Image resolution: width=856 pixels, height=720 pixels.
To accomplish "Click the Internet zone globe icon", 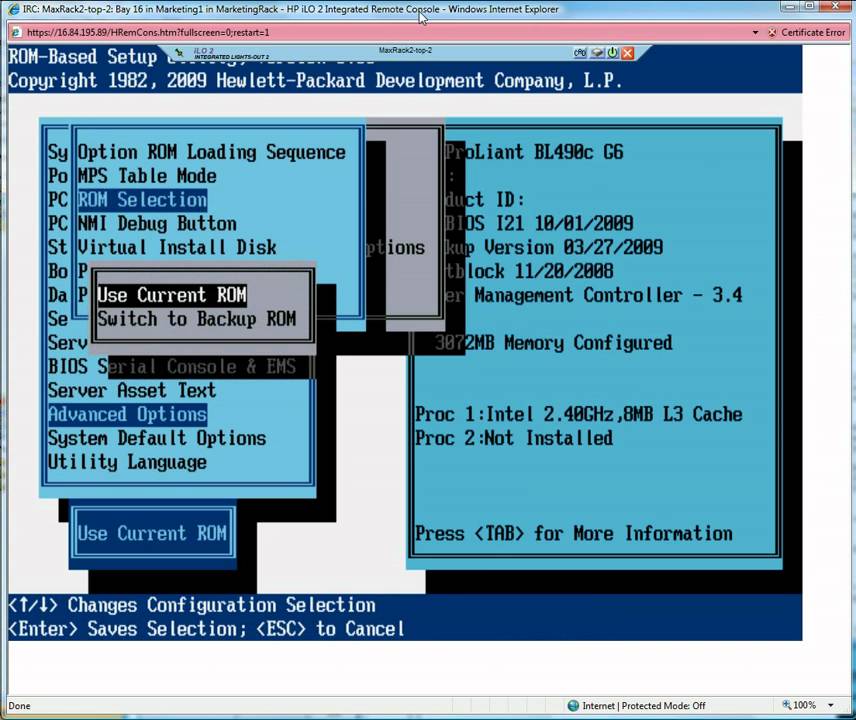I will [x=573, y=705].
